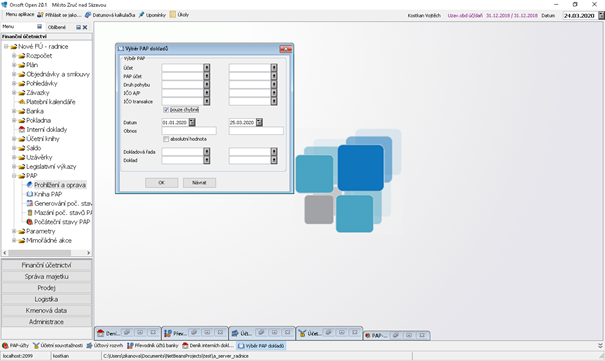Open Účetní souvztažnosti in bottom bar
Image resolution: width=605 pixels, height=361 pixels.
pos(58,346)
